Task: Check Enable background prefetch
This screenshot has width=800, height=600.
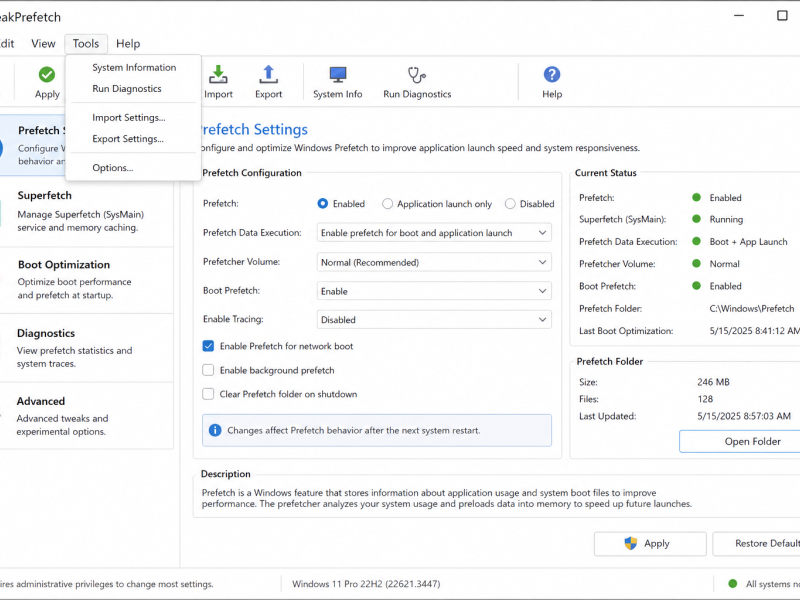Action: click(208, 370)
